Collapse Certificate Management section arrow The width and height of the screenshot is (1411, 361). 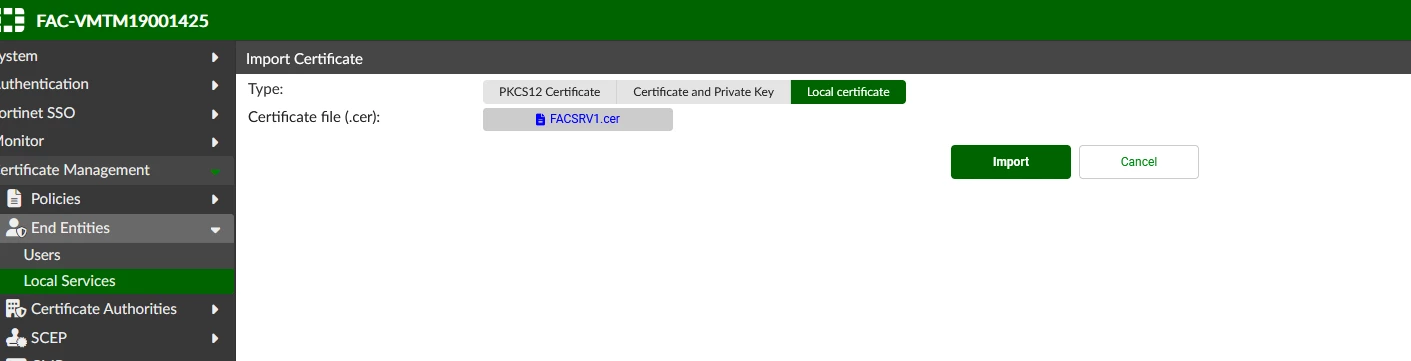[215, 172]
